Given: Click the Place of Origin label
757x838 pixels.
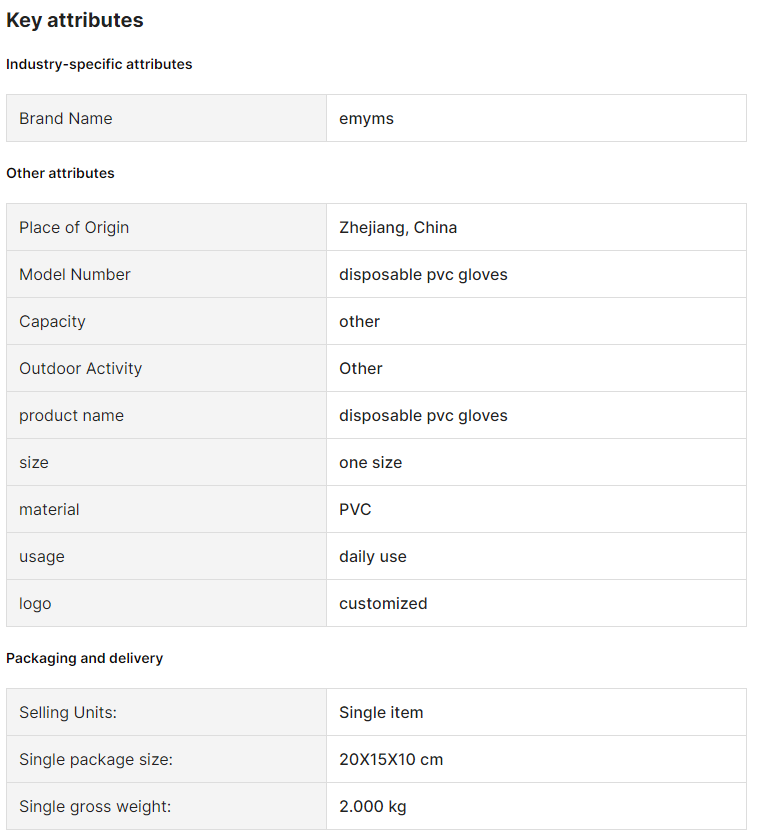Looking at the screenshot, I should pos(74,228).
